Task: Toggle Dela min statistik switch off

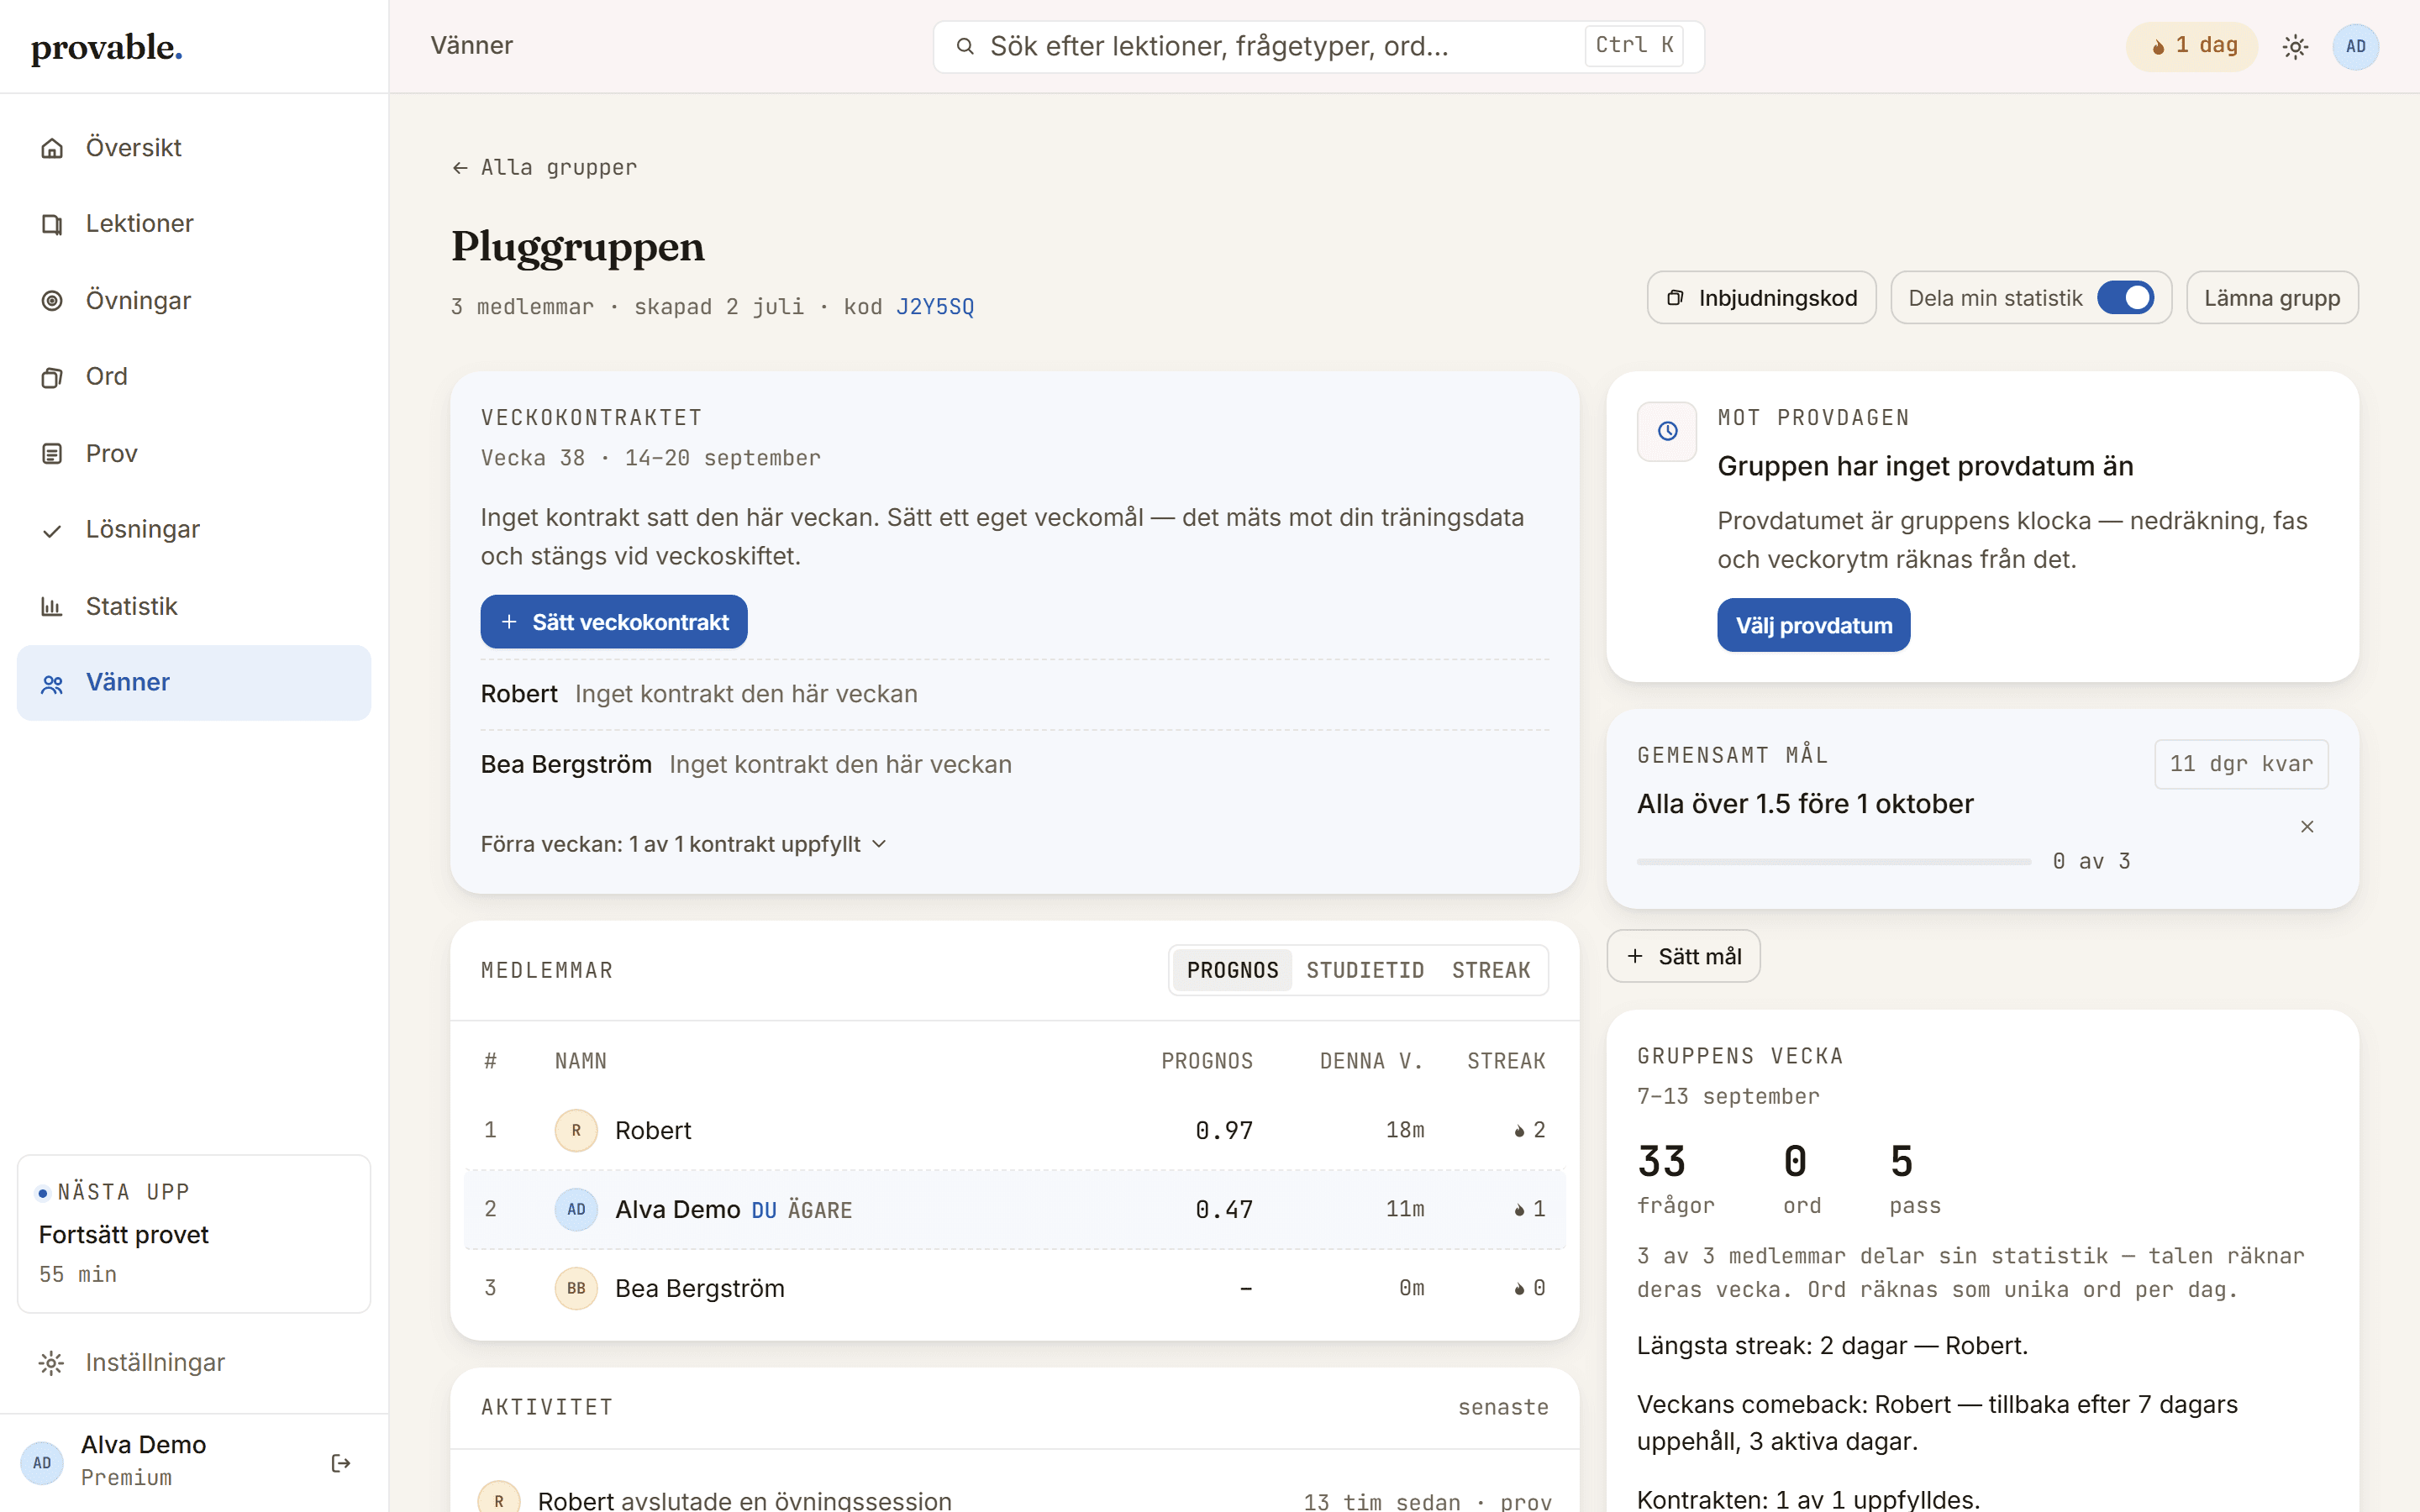Action: click(x=2125, y=298)
